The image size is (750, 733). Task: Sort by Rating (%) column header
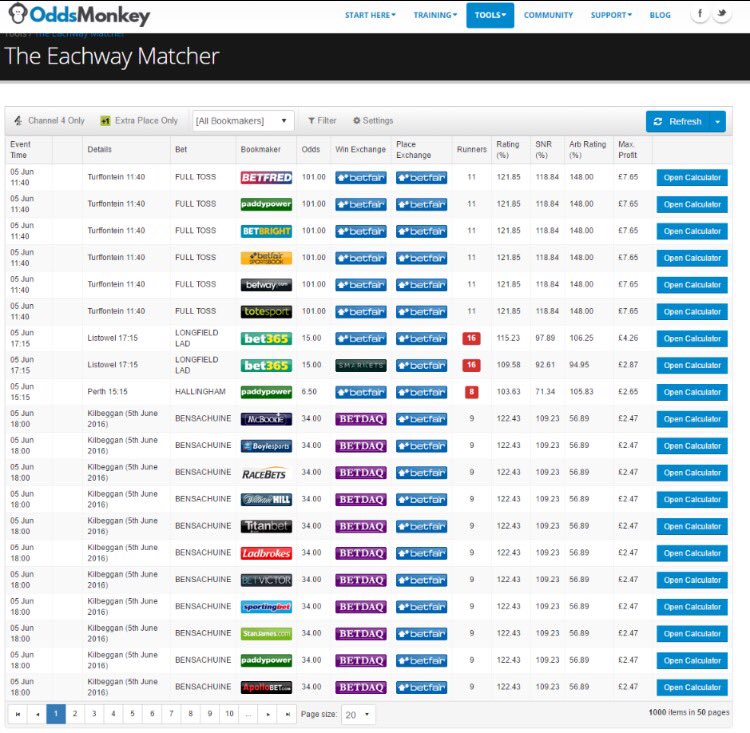tap(507, 150)
